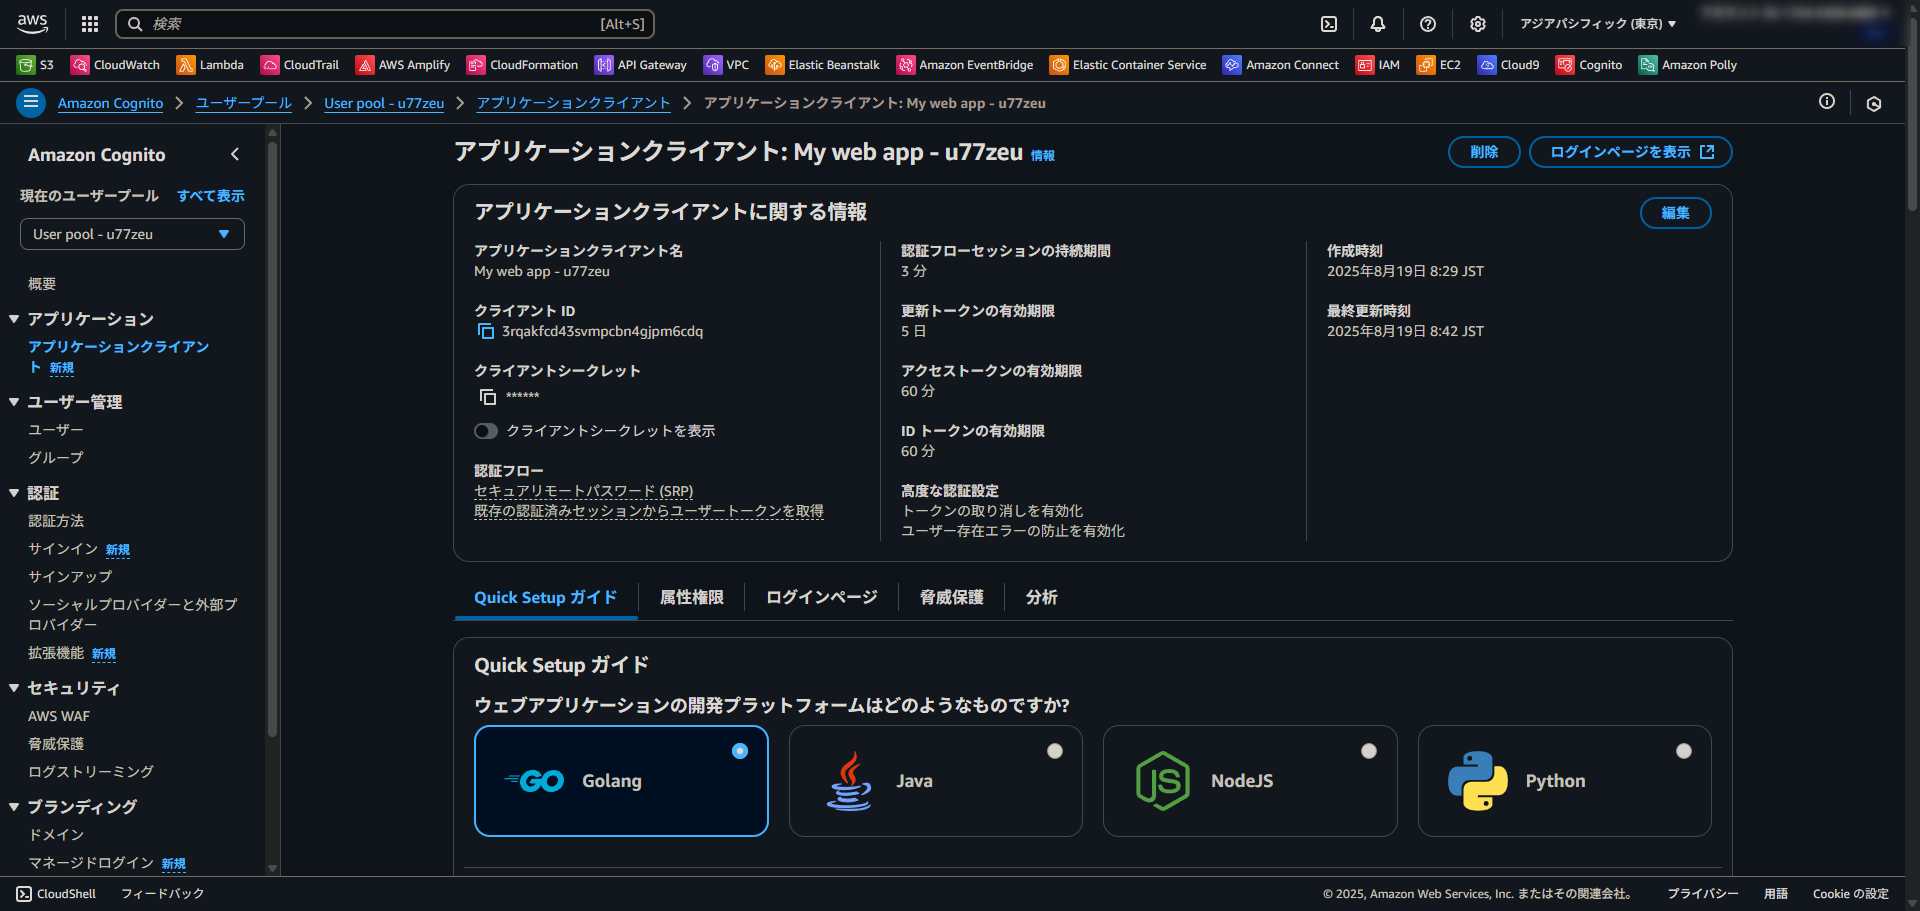Open Cognito bookmark
This screenshot has width=1920, height=911.
1589,65
